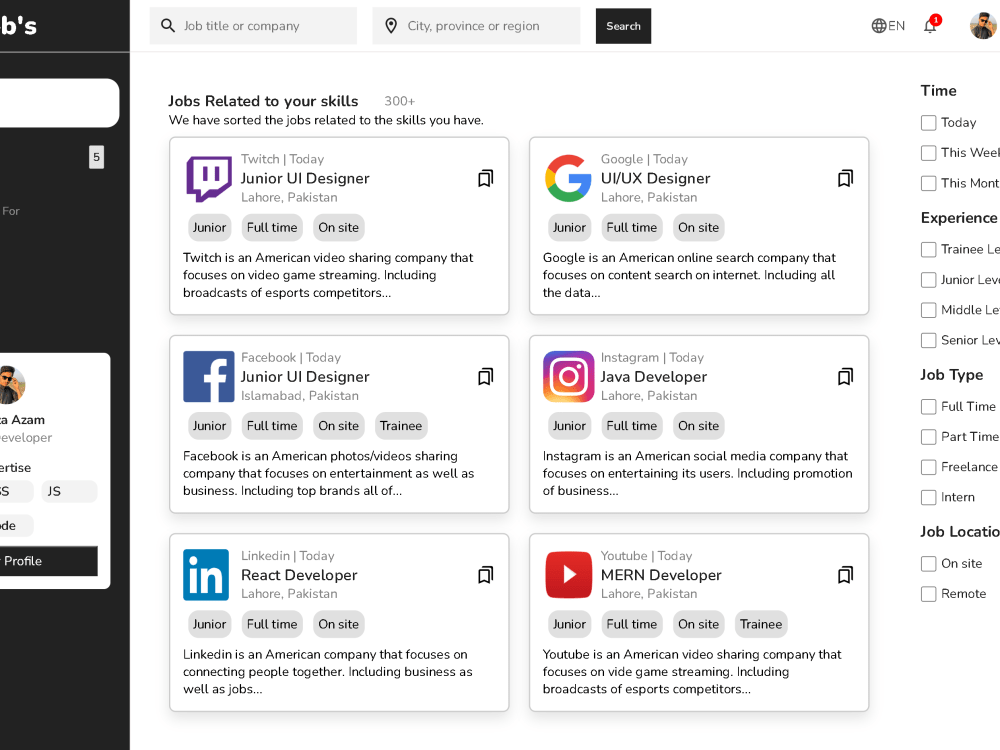
Task: Open the UI/UX Designer job title
Action: pos(655,179)
